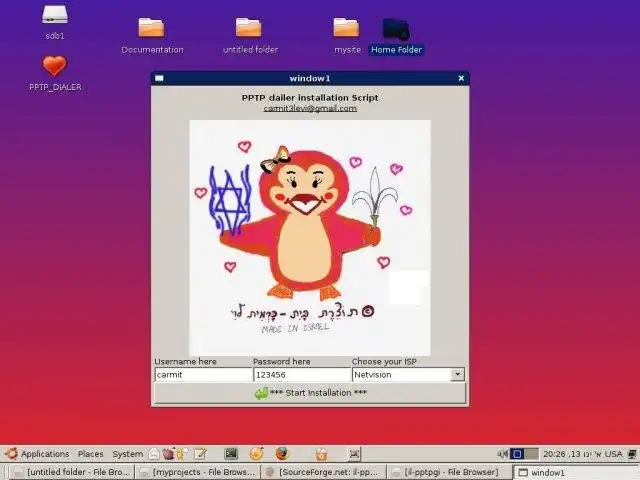Switch to SourceForge.net browser taskbar window
The width and height of the screenshot is (640, 480).
324,472
